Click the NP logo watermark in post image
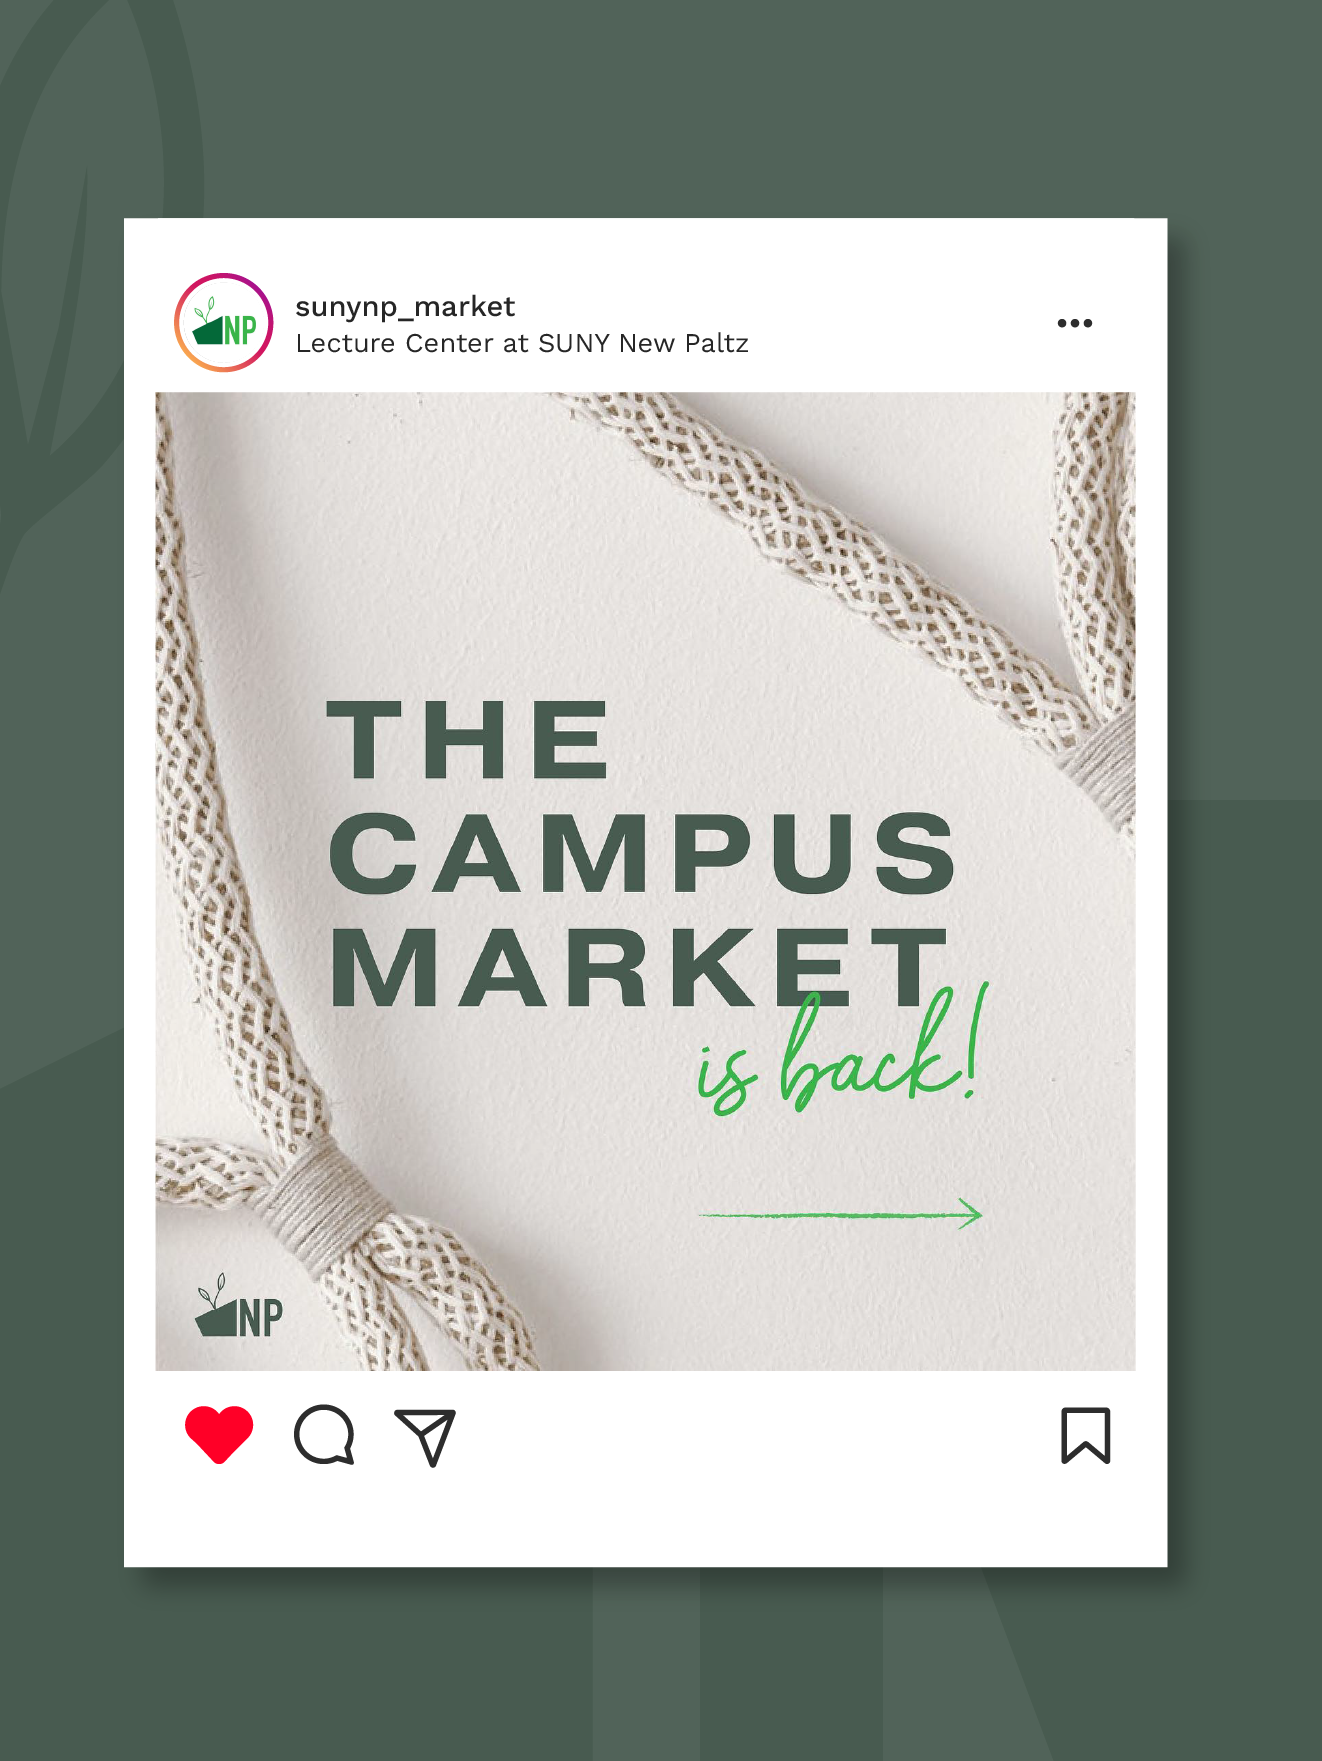 coord(239,1307)
